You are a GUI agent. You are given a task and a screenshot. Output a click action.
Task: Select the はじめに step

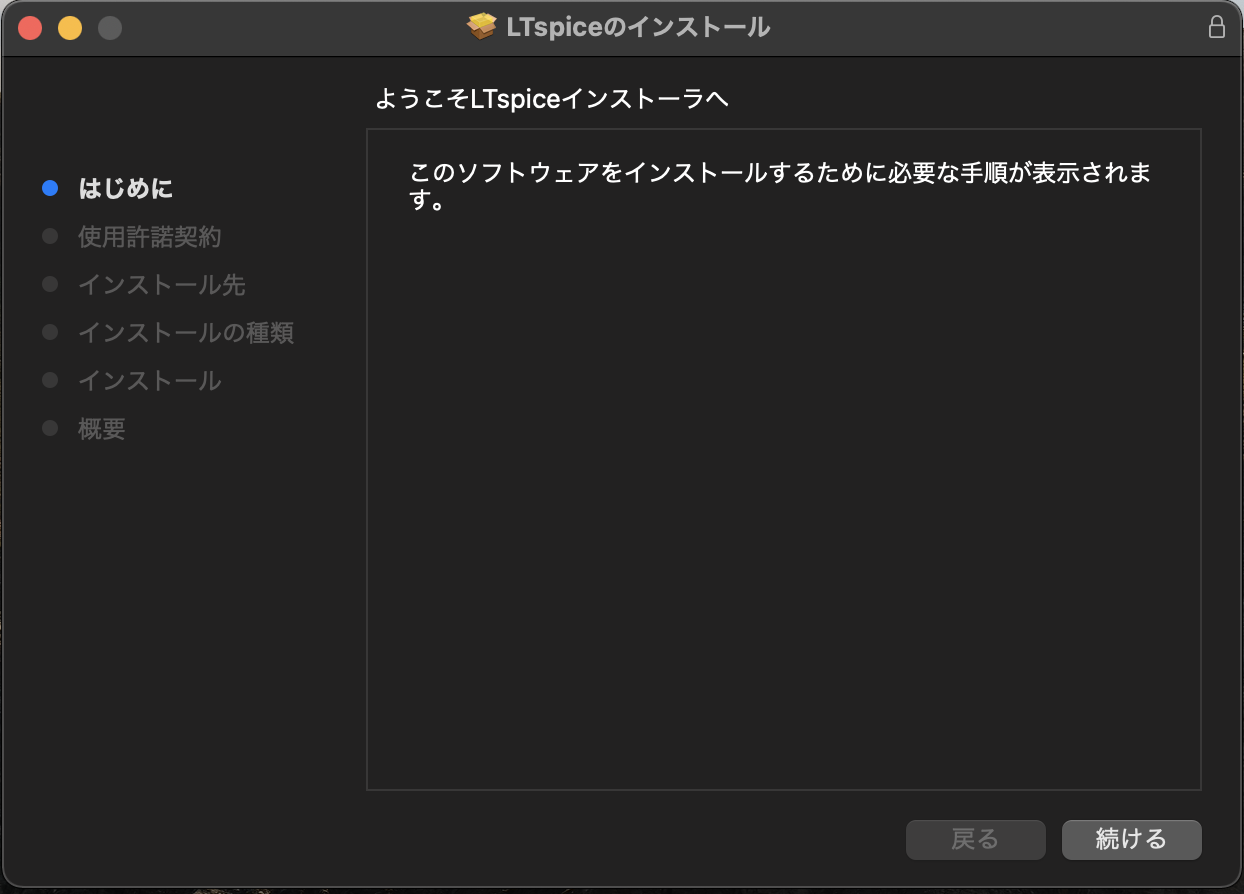126,188
